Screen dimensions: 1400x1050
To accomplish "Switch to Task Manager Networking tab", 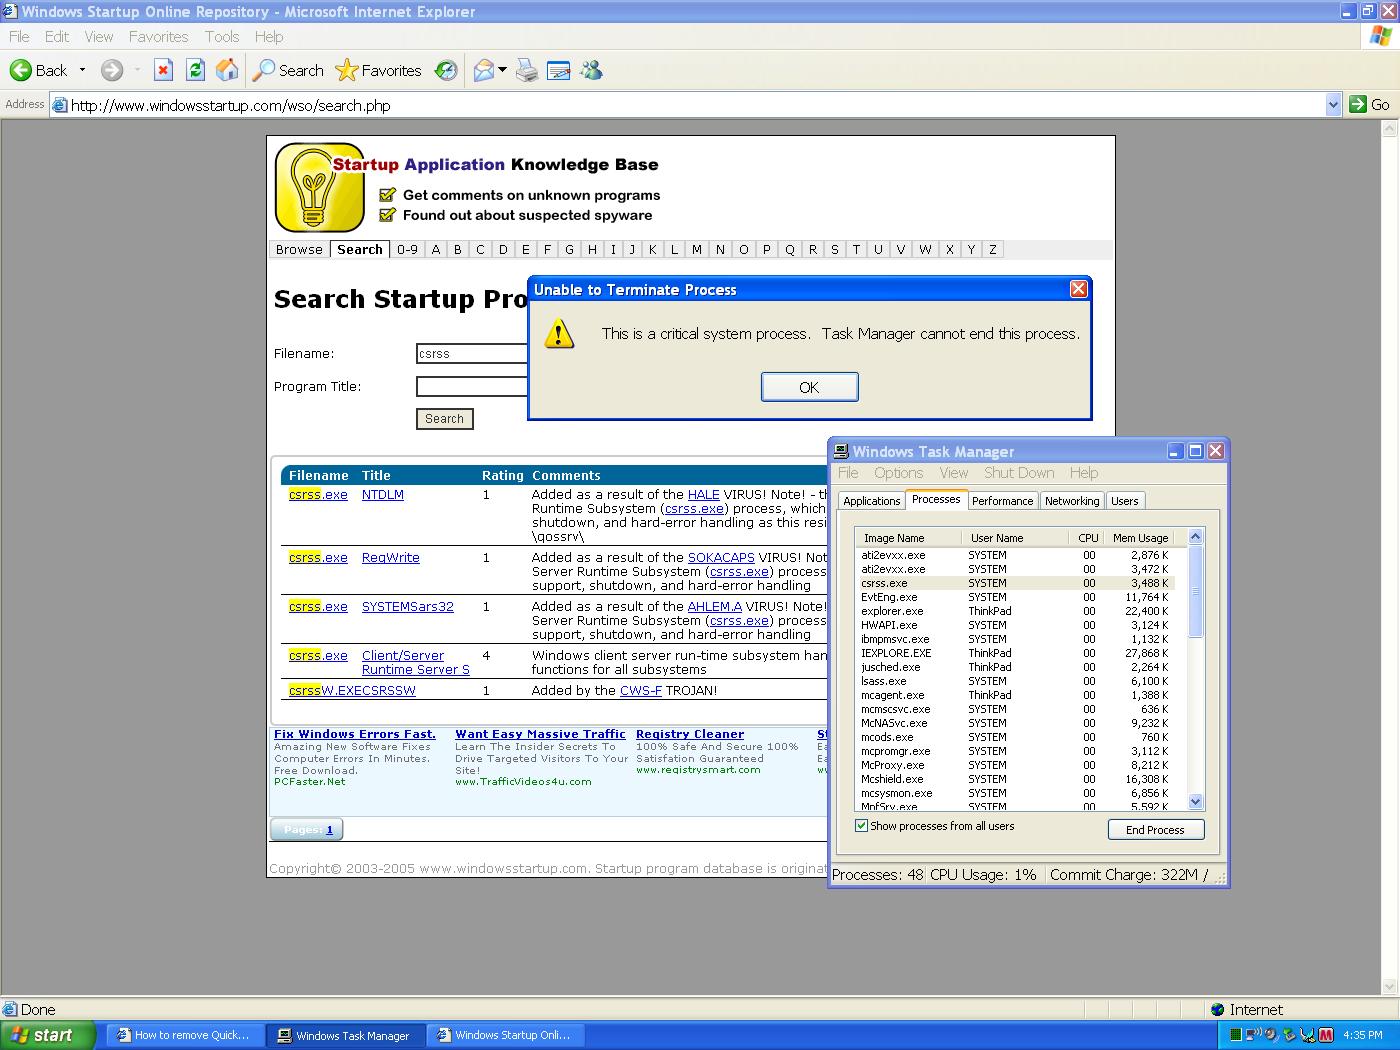I will [x=1072, y=501].
